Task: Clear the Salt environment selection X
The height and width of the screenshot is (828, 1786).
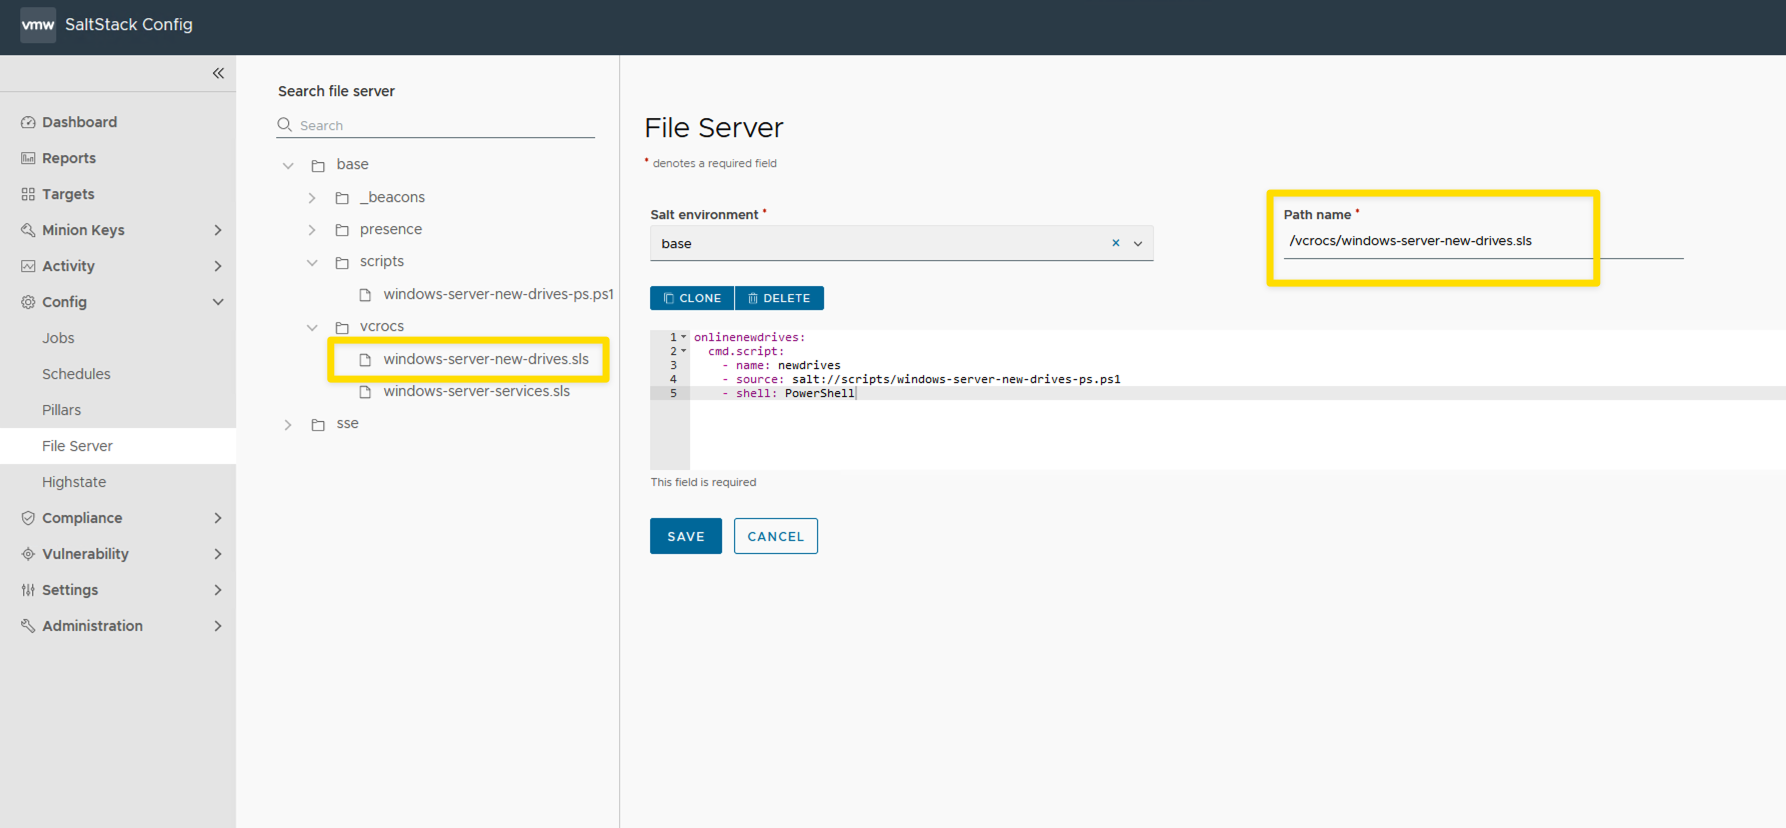Action: tap(1116, 243)
